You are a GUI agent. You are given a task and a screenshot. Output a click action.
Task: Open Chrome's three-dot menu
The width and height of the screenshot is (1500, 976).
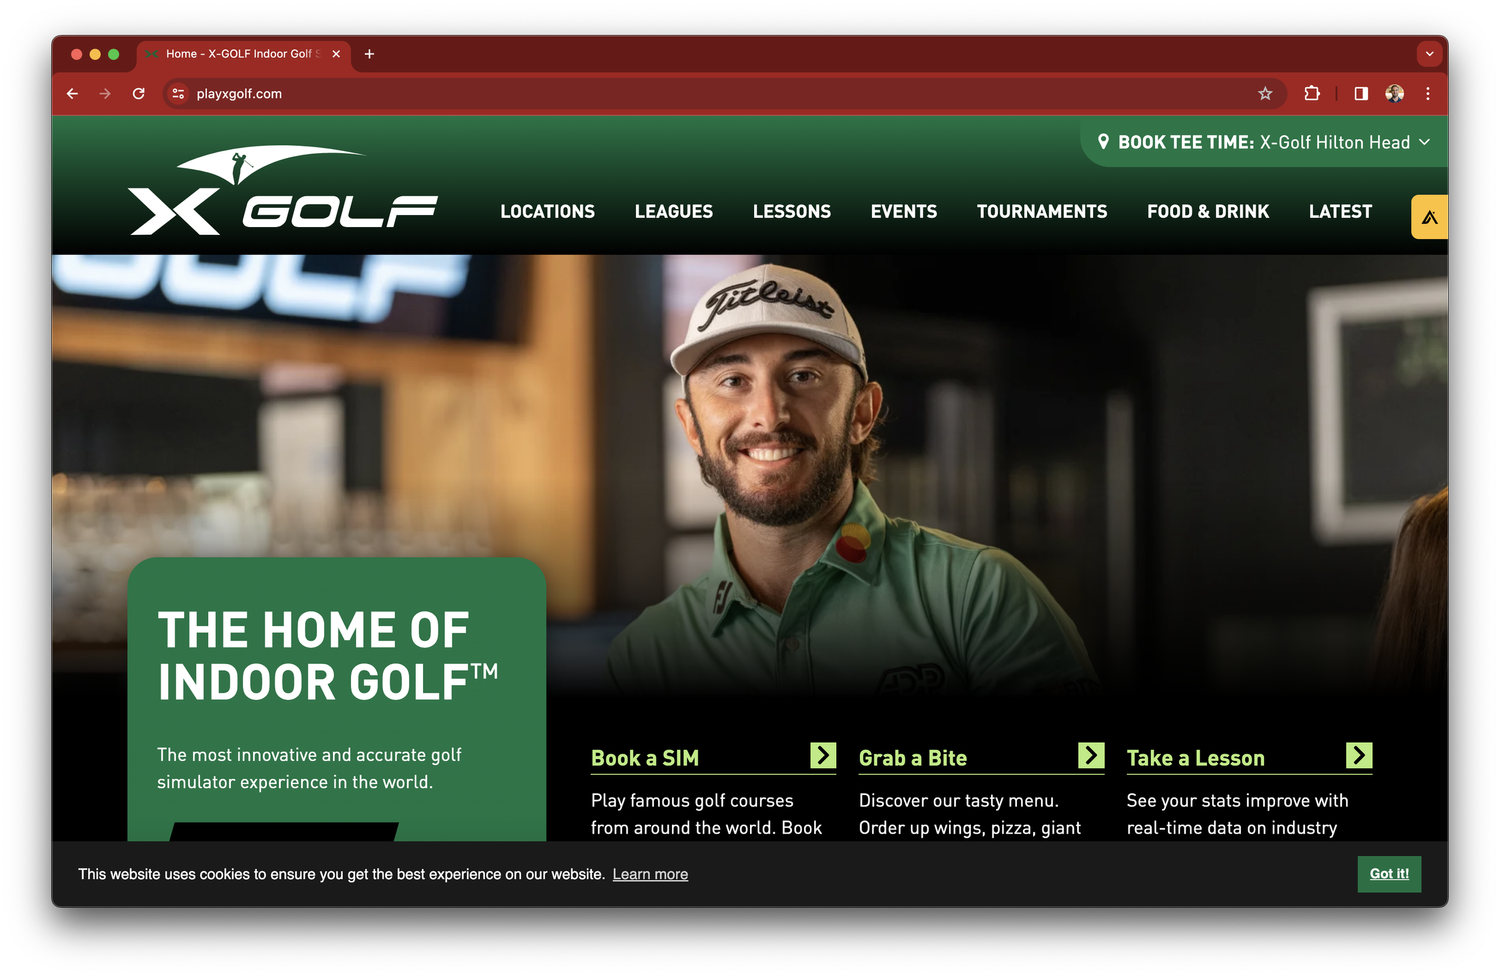(1428, 94)
